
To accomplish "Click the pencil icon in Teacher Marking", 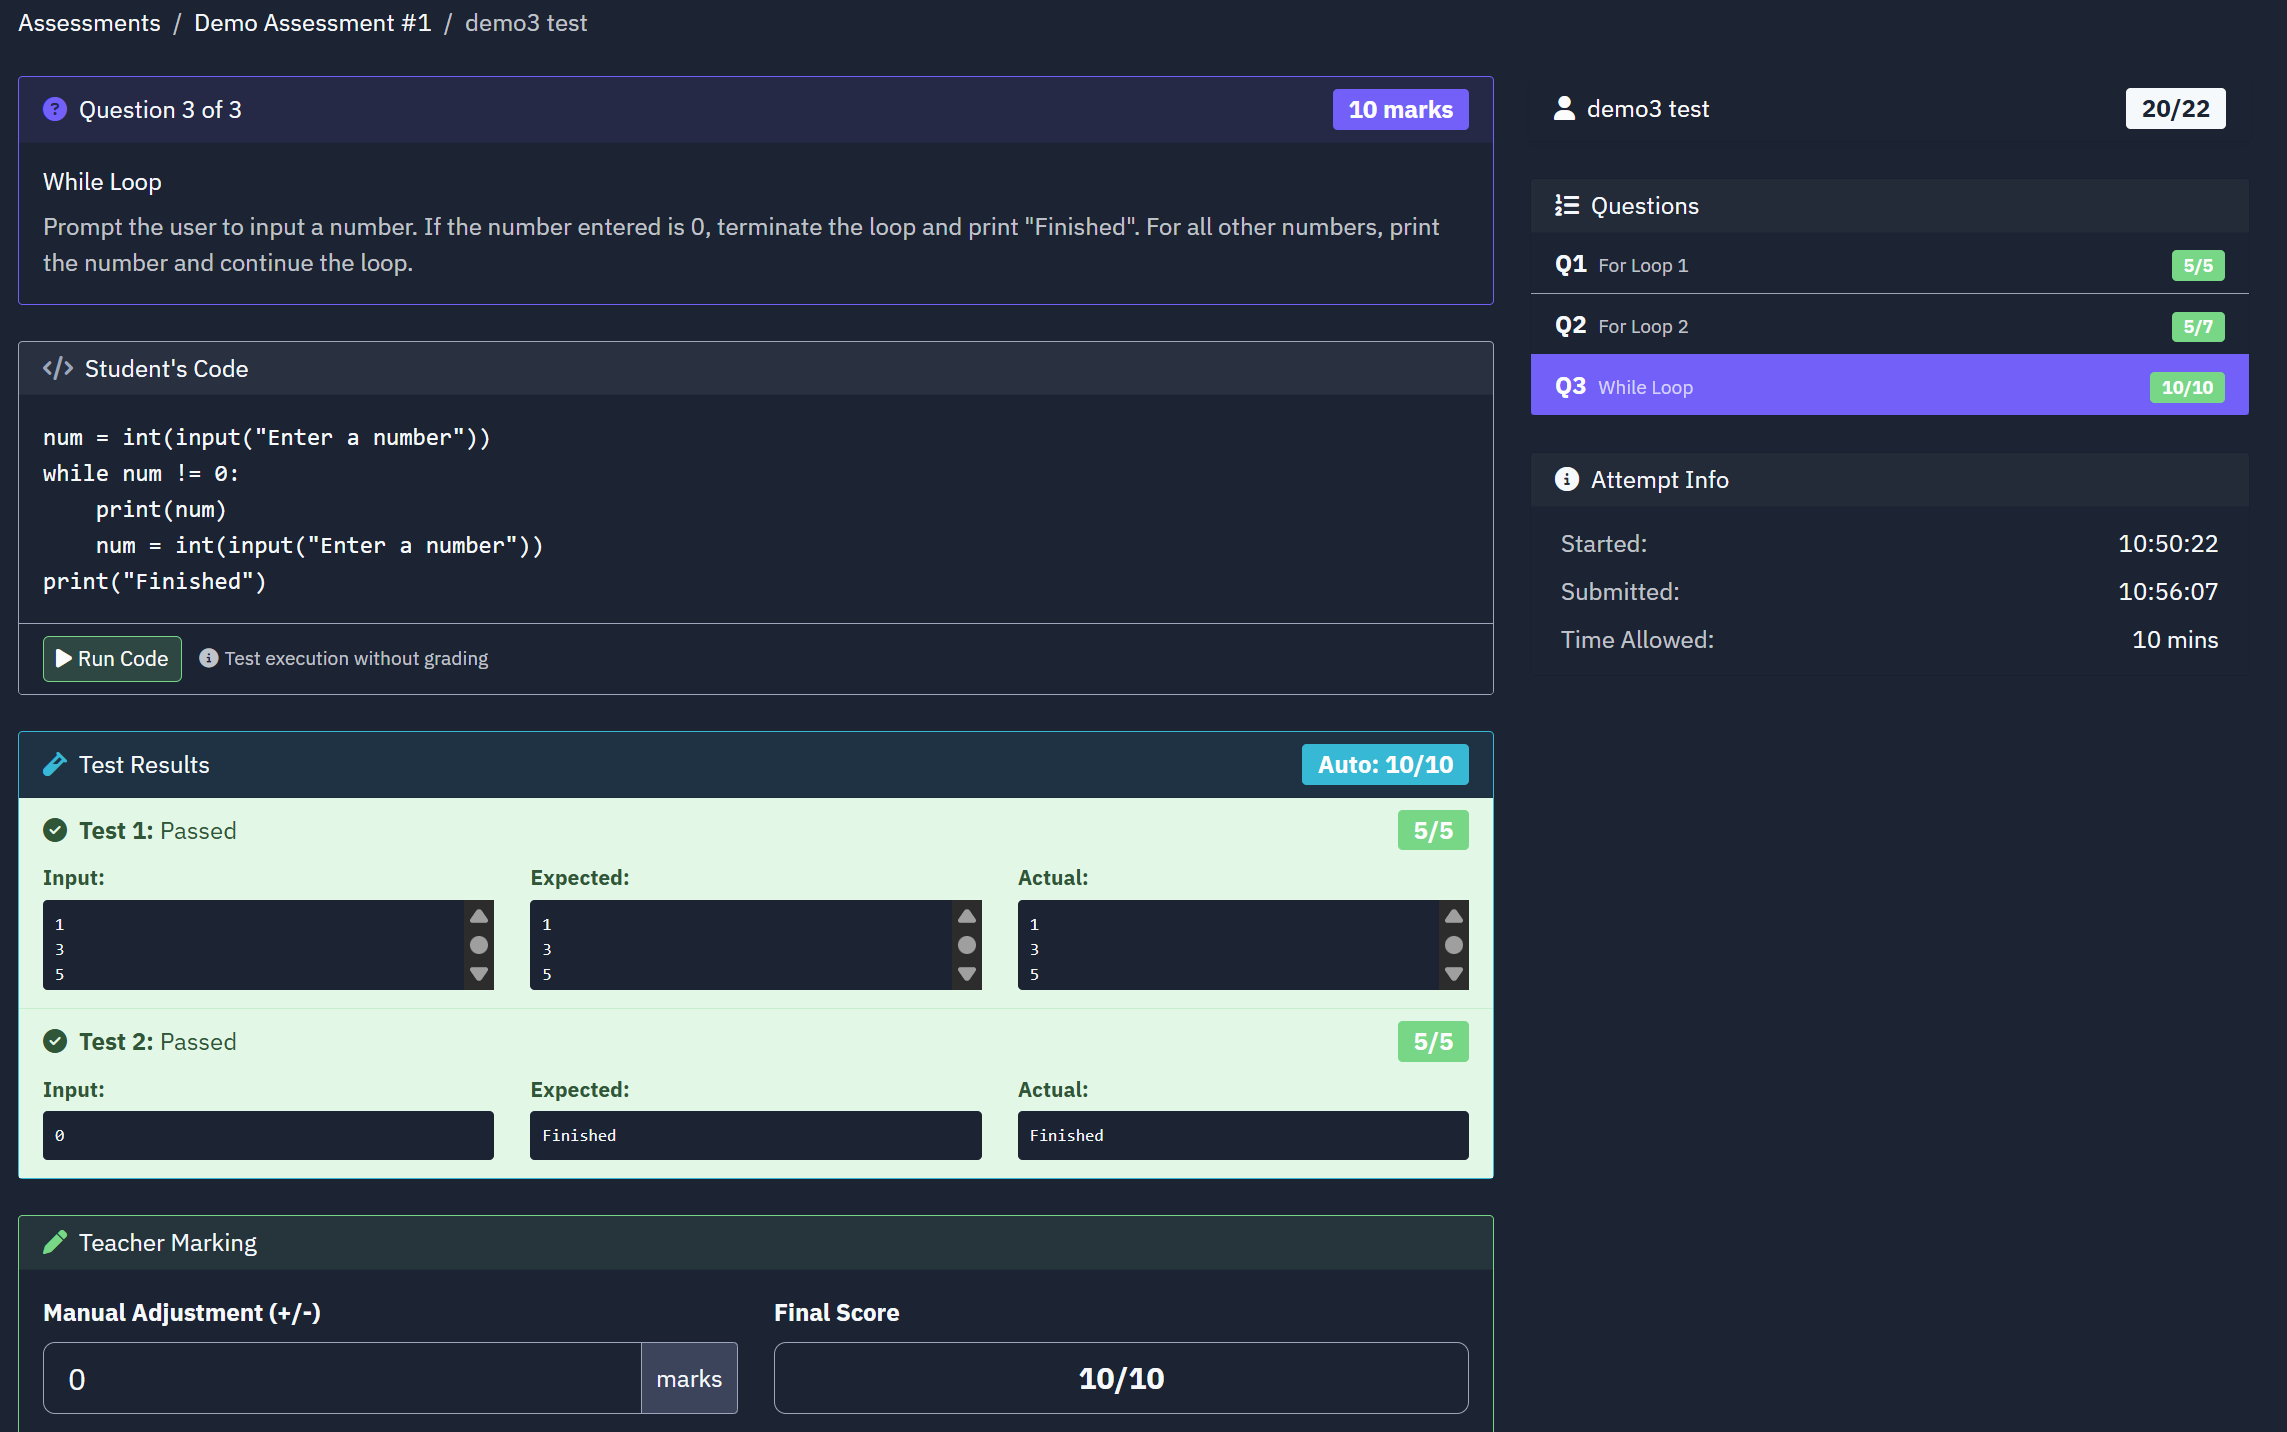I will (55, 1242).
